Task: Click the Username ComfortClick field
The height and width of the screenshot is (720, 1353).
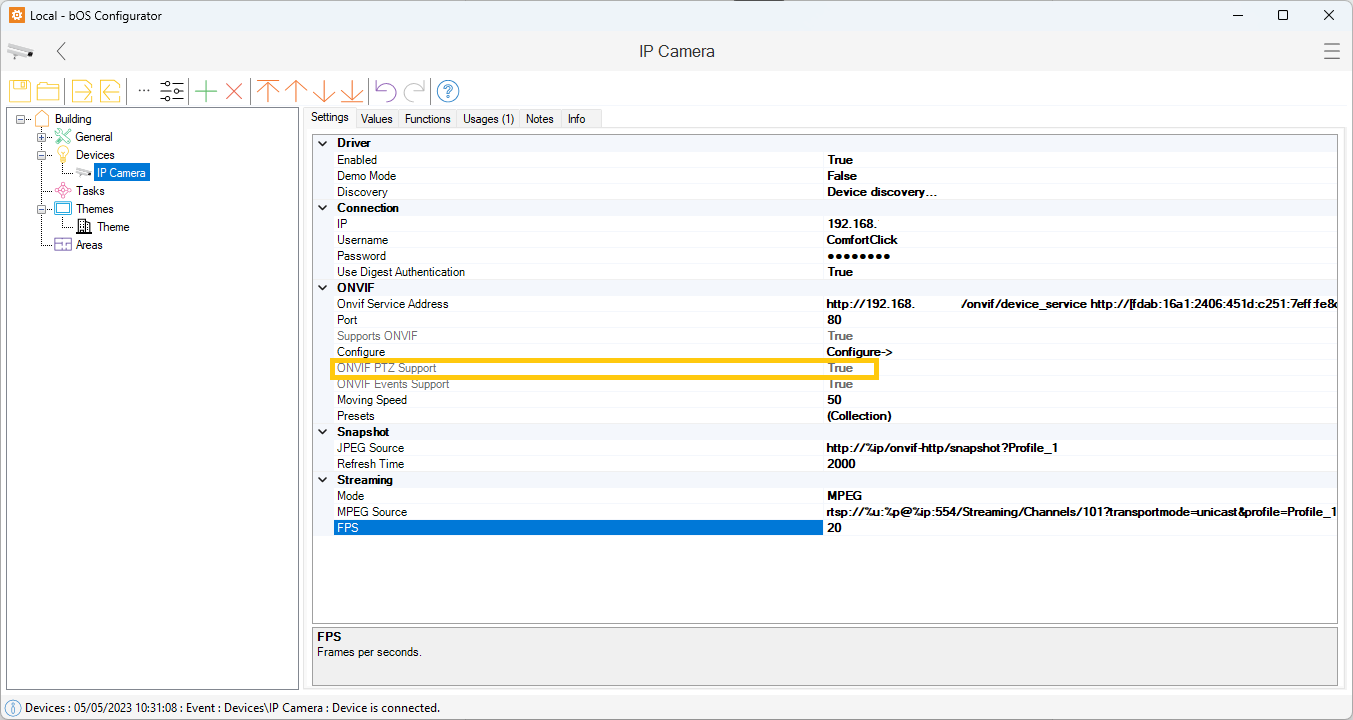Action: [x=862, y=240]
